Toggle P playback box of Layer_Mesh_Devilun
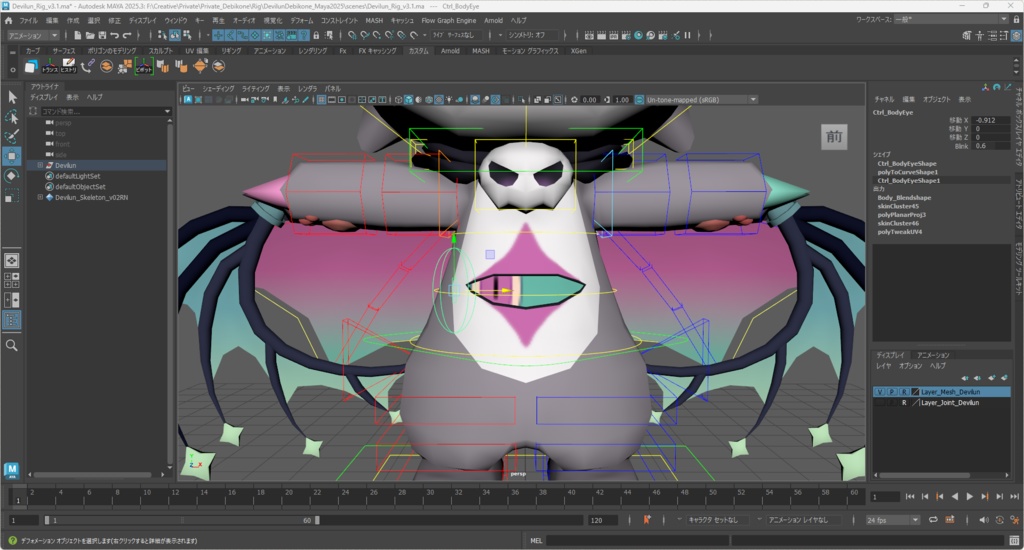 click(x=891, y=392)
